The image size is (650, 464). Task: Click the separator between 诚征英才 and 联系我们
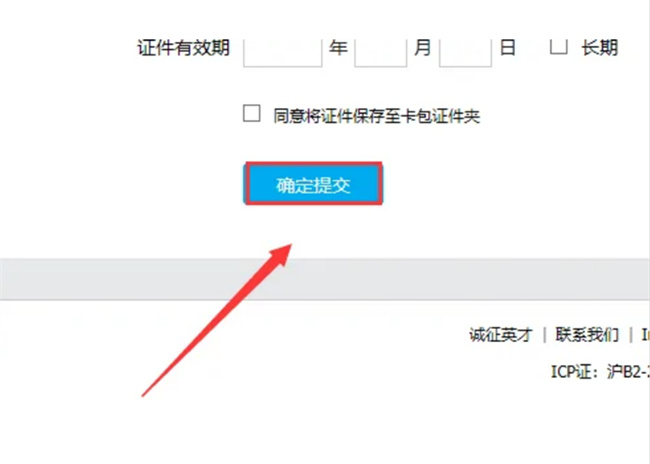[544, 335]
